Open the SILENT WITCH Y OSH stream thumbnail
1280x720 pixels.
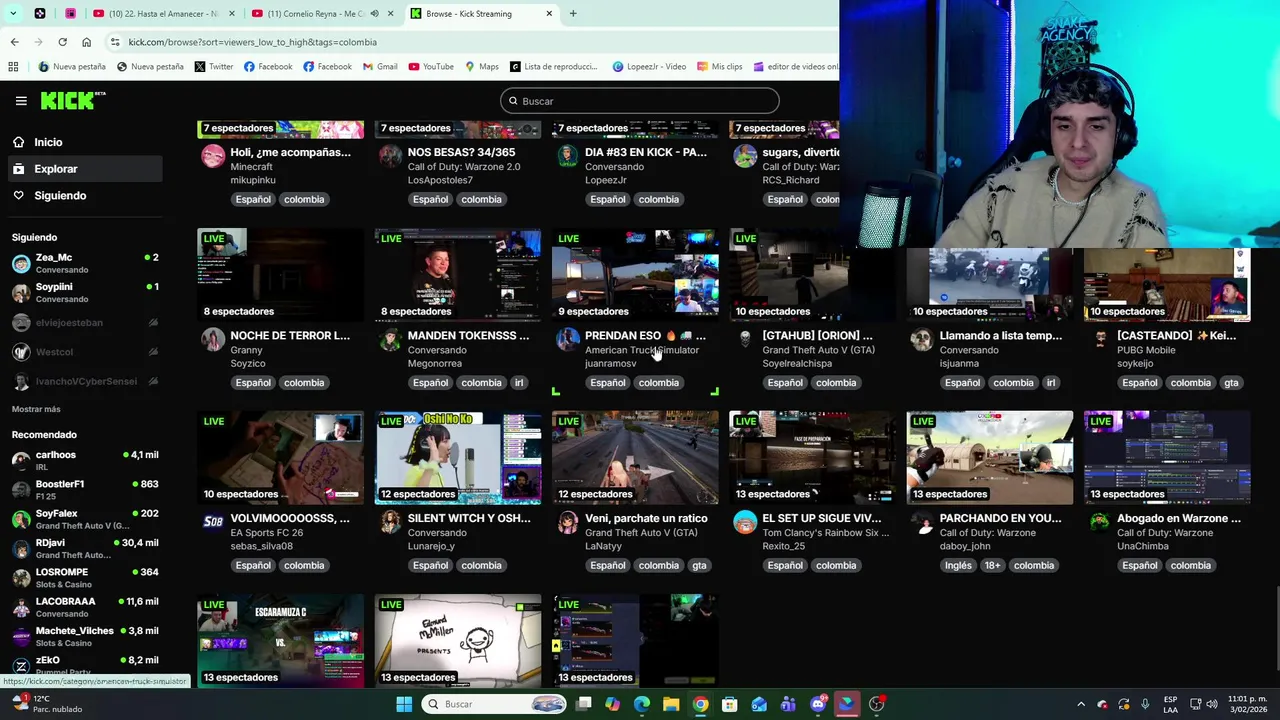coord(458,458)
